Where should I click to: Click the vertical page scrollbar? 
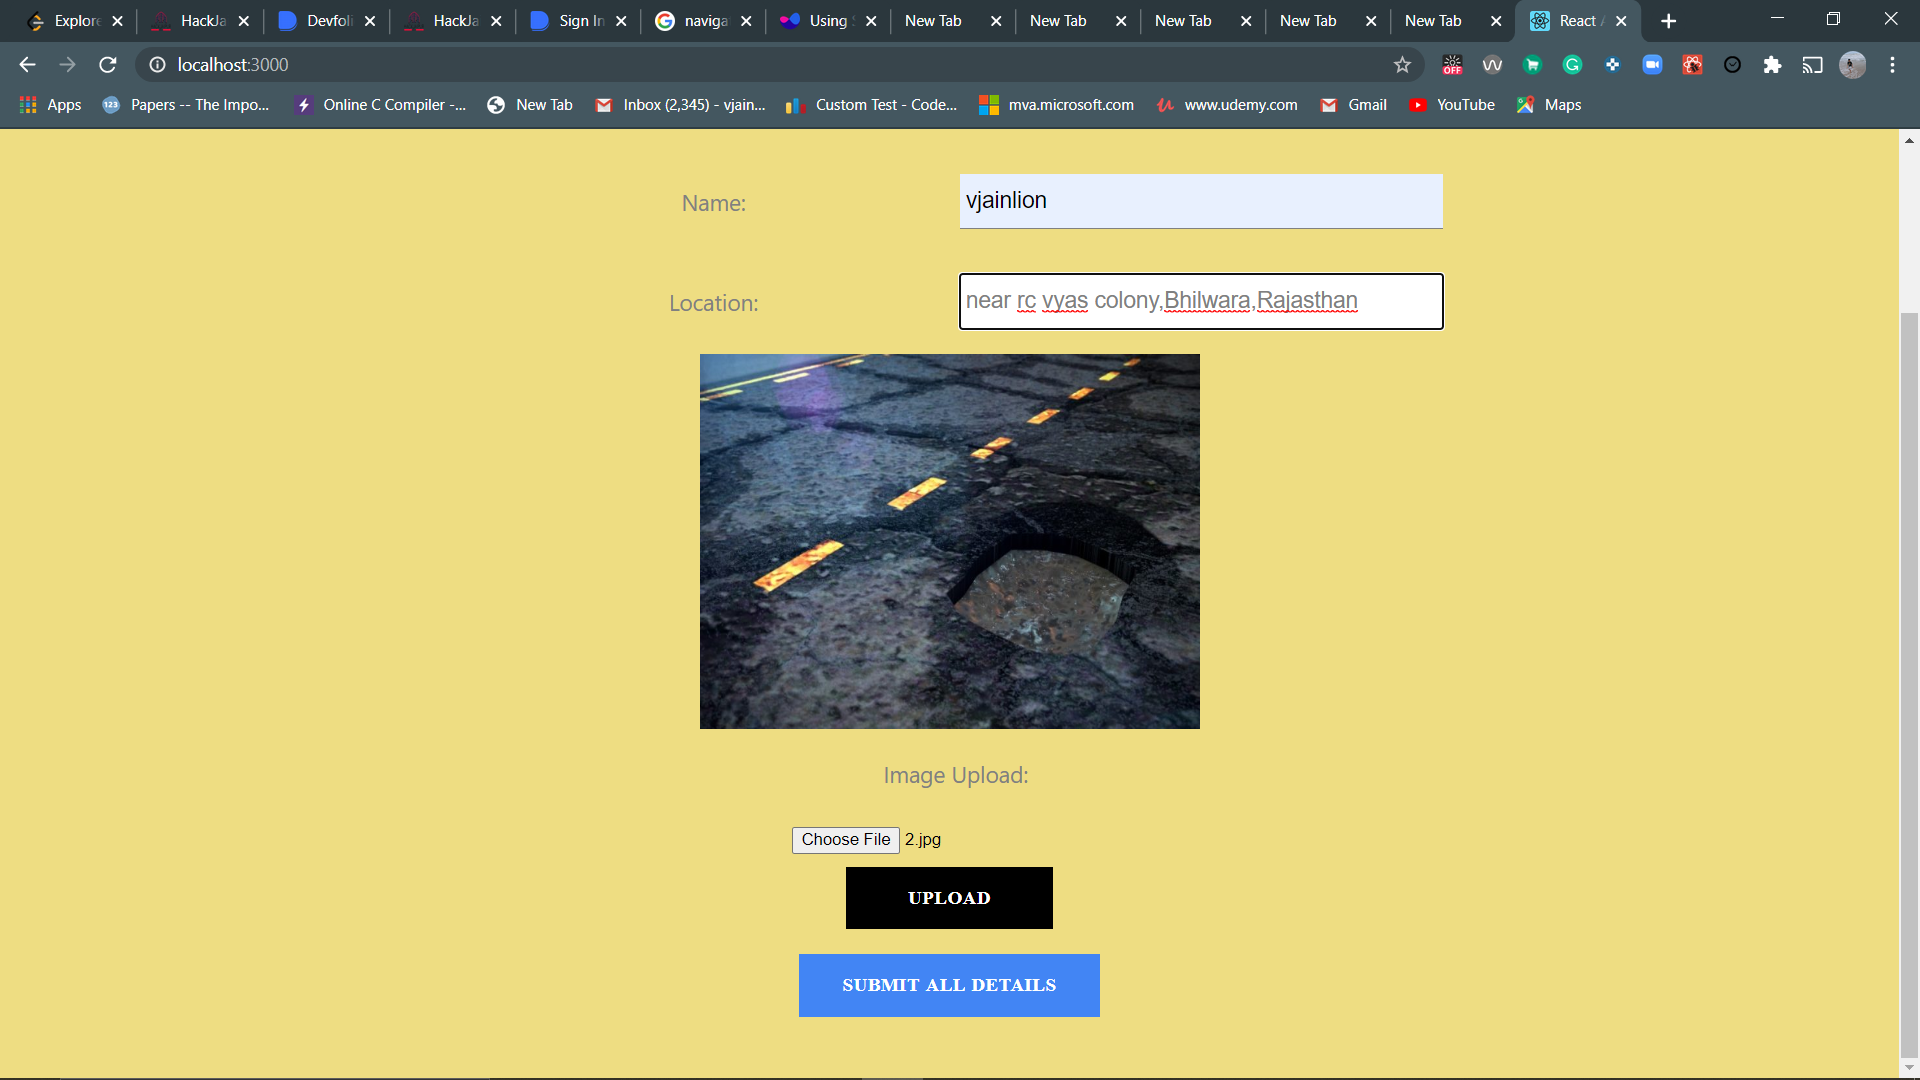click(x=1909, y=680)
